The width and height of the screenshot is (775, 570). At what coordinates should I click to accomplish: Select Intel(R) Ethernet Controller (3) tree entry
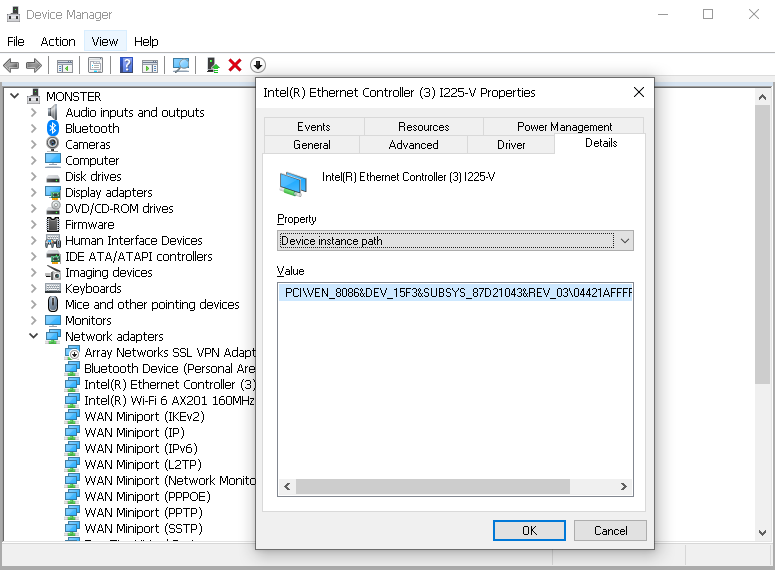pyautogui.click(x=170, y=384)
